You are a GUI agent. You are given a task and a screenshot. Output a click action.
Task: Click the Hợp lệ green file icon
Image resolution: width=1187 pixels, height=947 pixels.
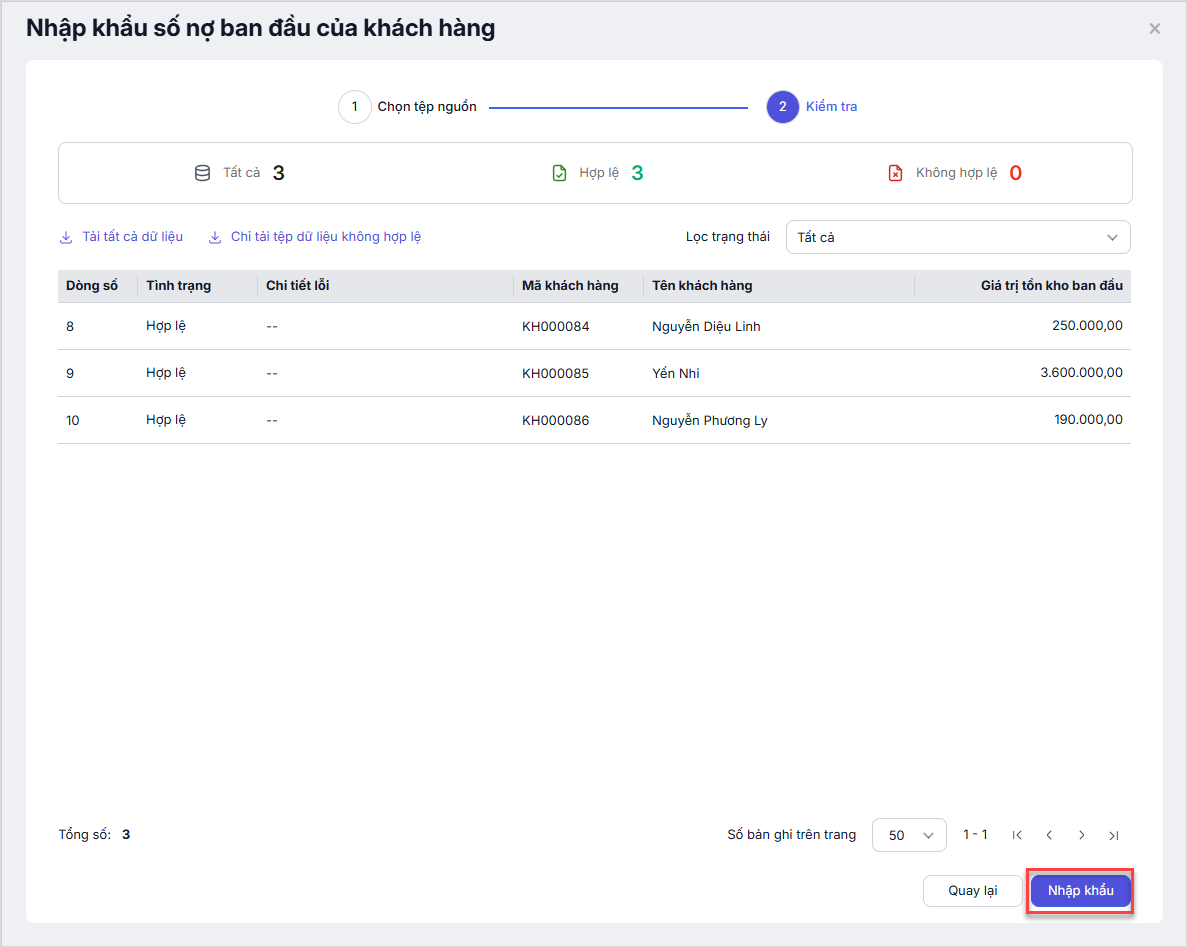[x=560, y=173]
